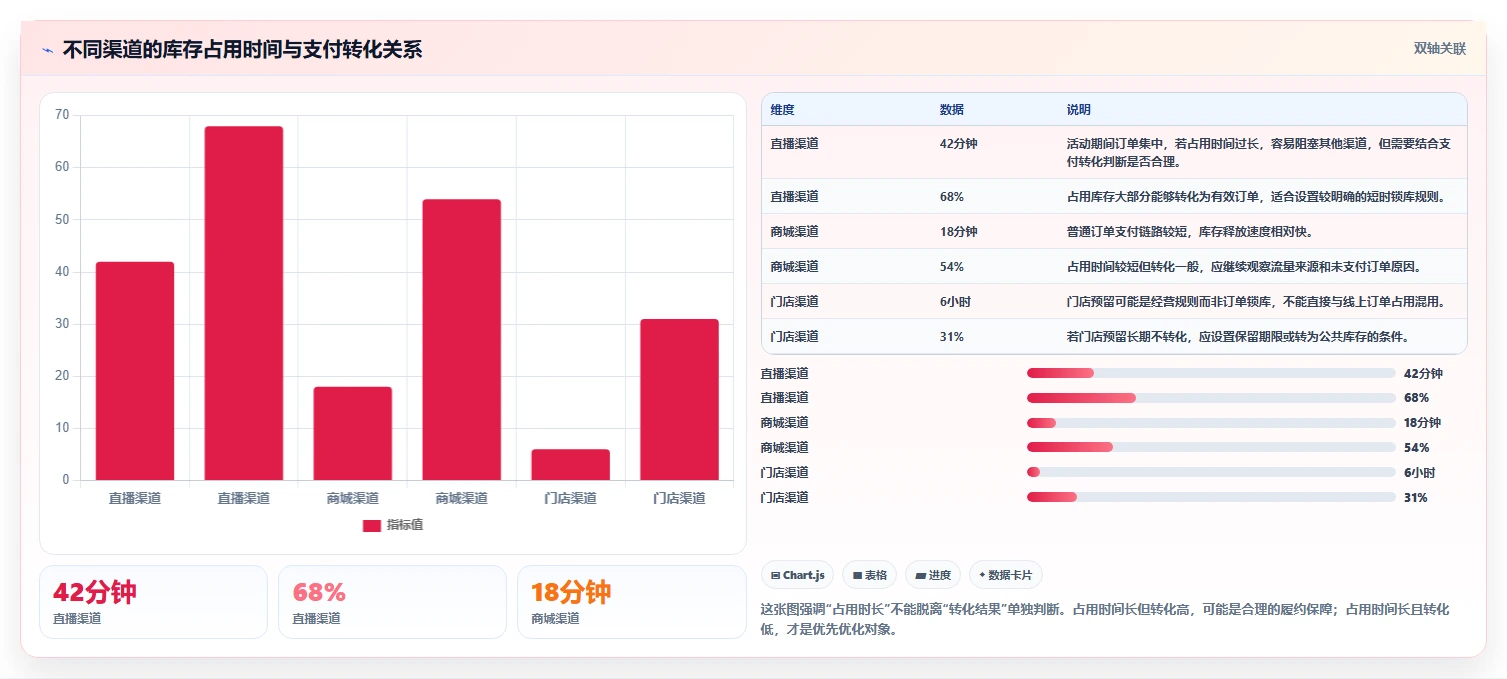Click the 数据卡片 chip
The image size is (1507, 679).
tap(1006, 575)
